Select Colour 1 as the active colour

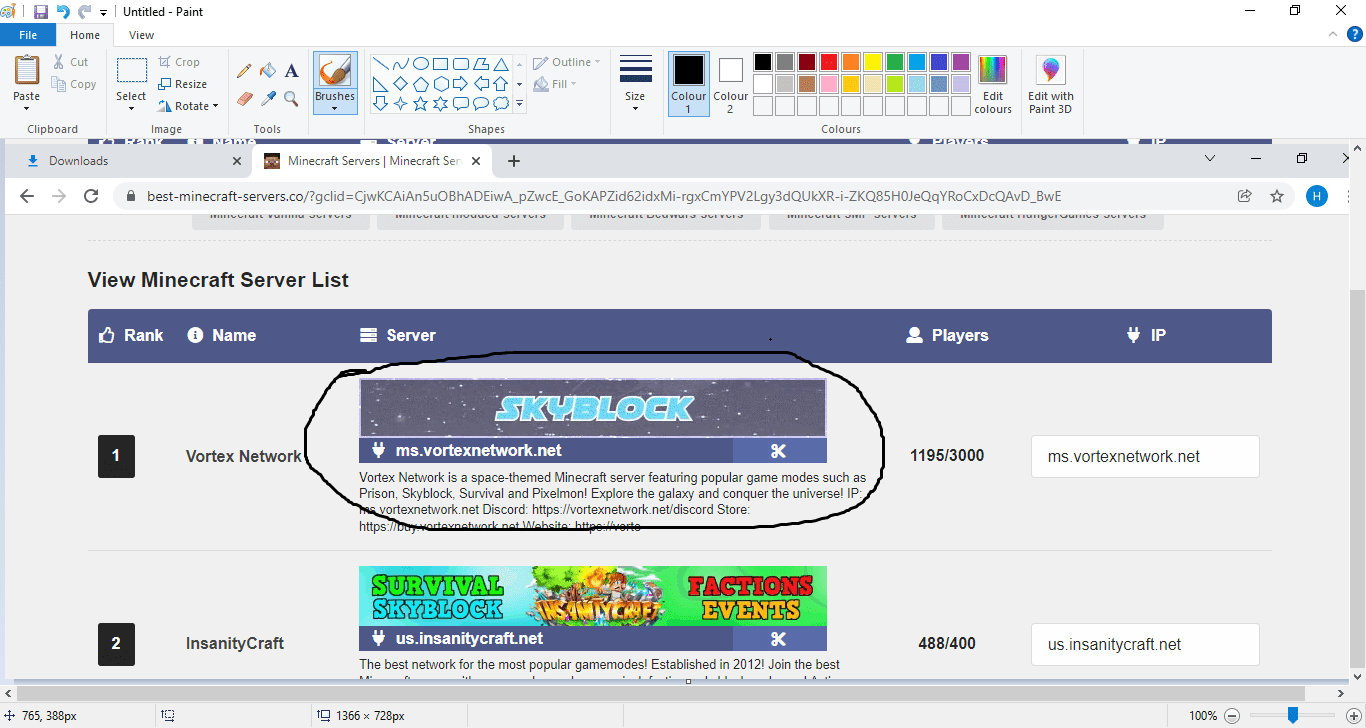tap(688, 84)
